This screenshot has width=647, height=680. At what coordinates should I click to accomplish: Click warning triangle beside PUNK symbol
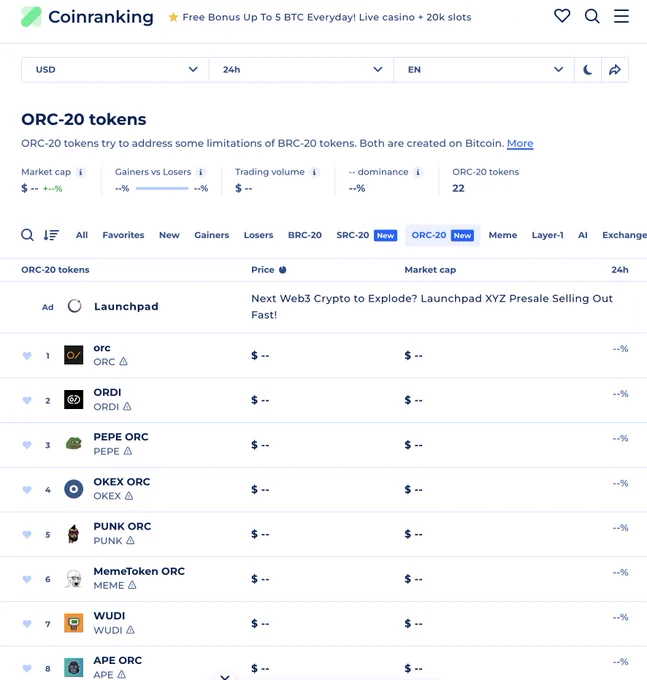(130, 541)
